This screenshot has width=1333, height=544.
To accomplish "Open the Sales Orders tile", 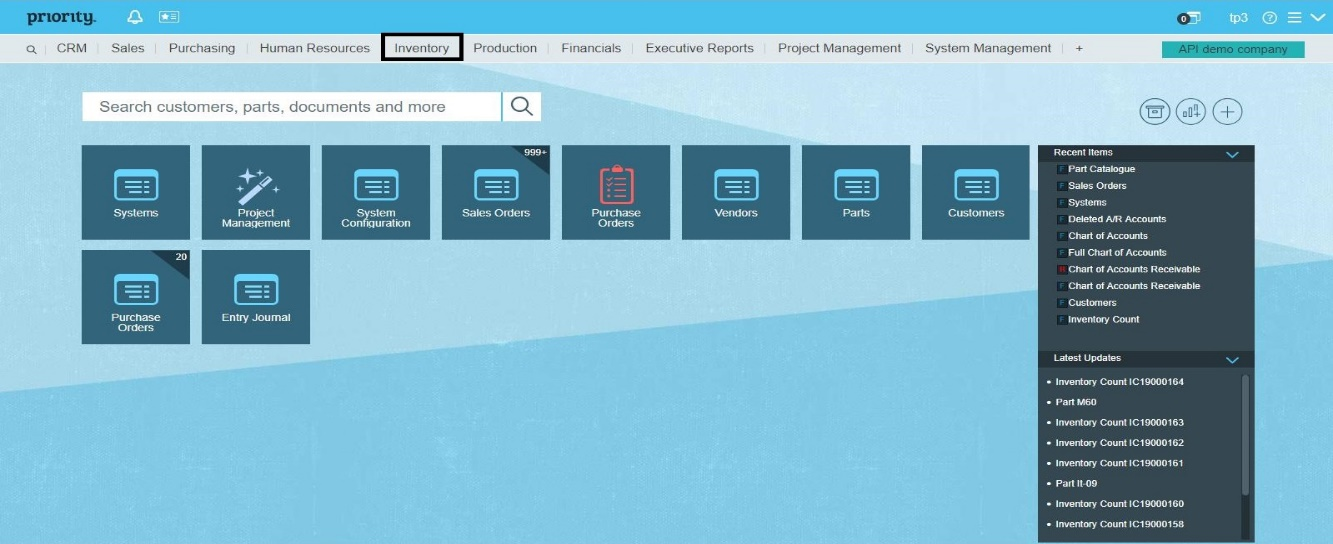I will coord(496,192).
